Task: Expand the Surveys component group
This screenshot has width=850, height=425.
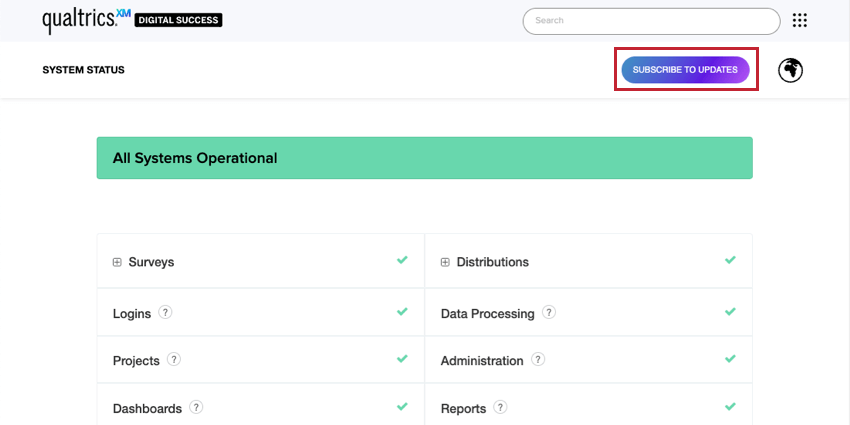Action: 117,262
